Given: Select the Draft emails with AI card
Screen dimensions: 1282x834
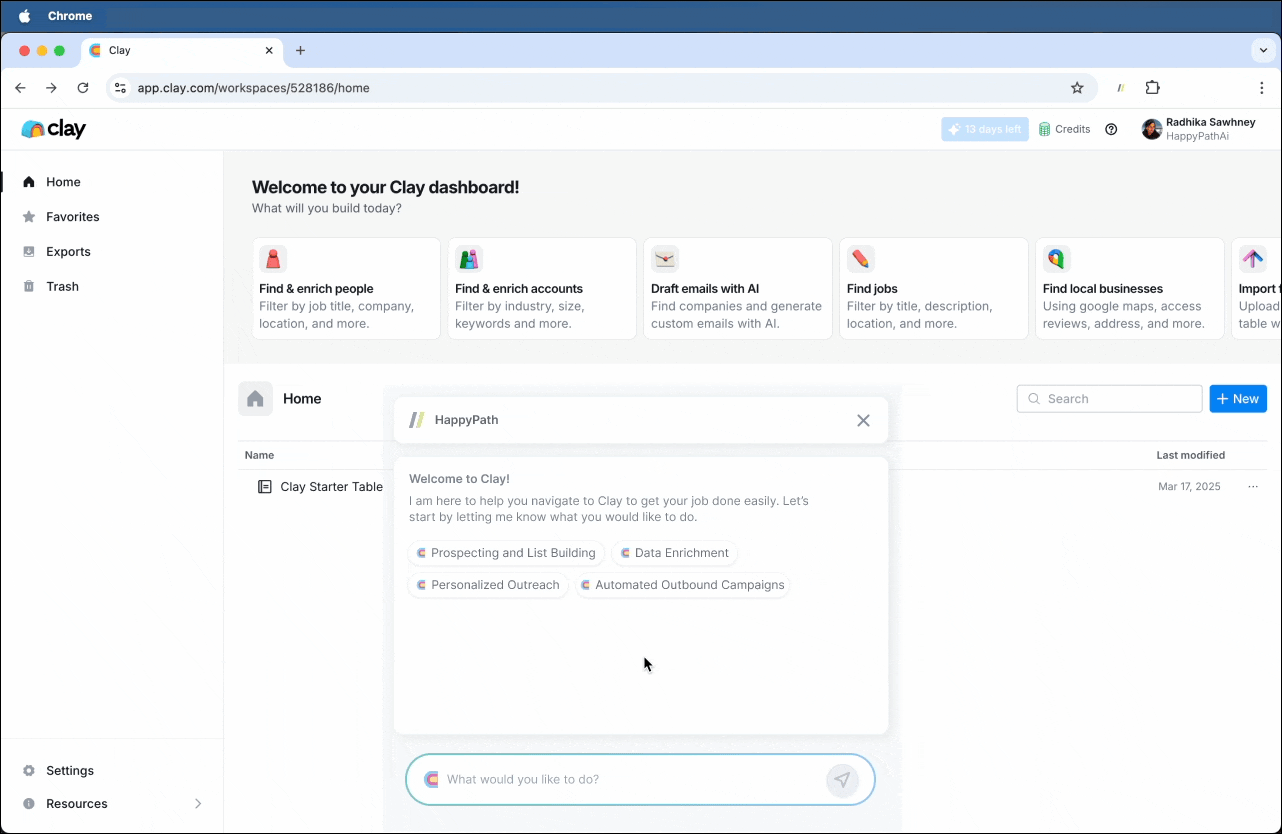Looking at the screenshot, I should [738, 288].
